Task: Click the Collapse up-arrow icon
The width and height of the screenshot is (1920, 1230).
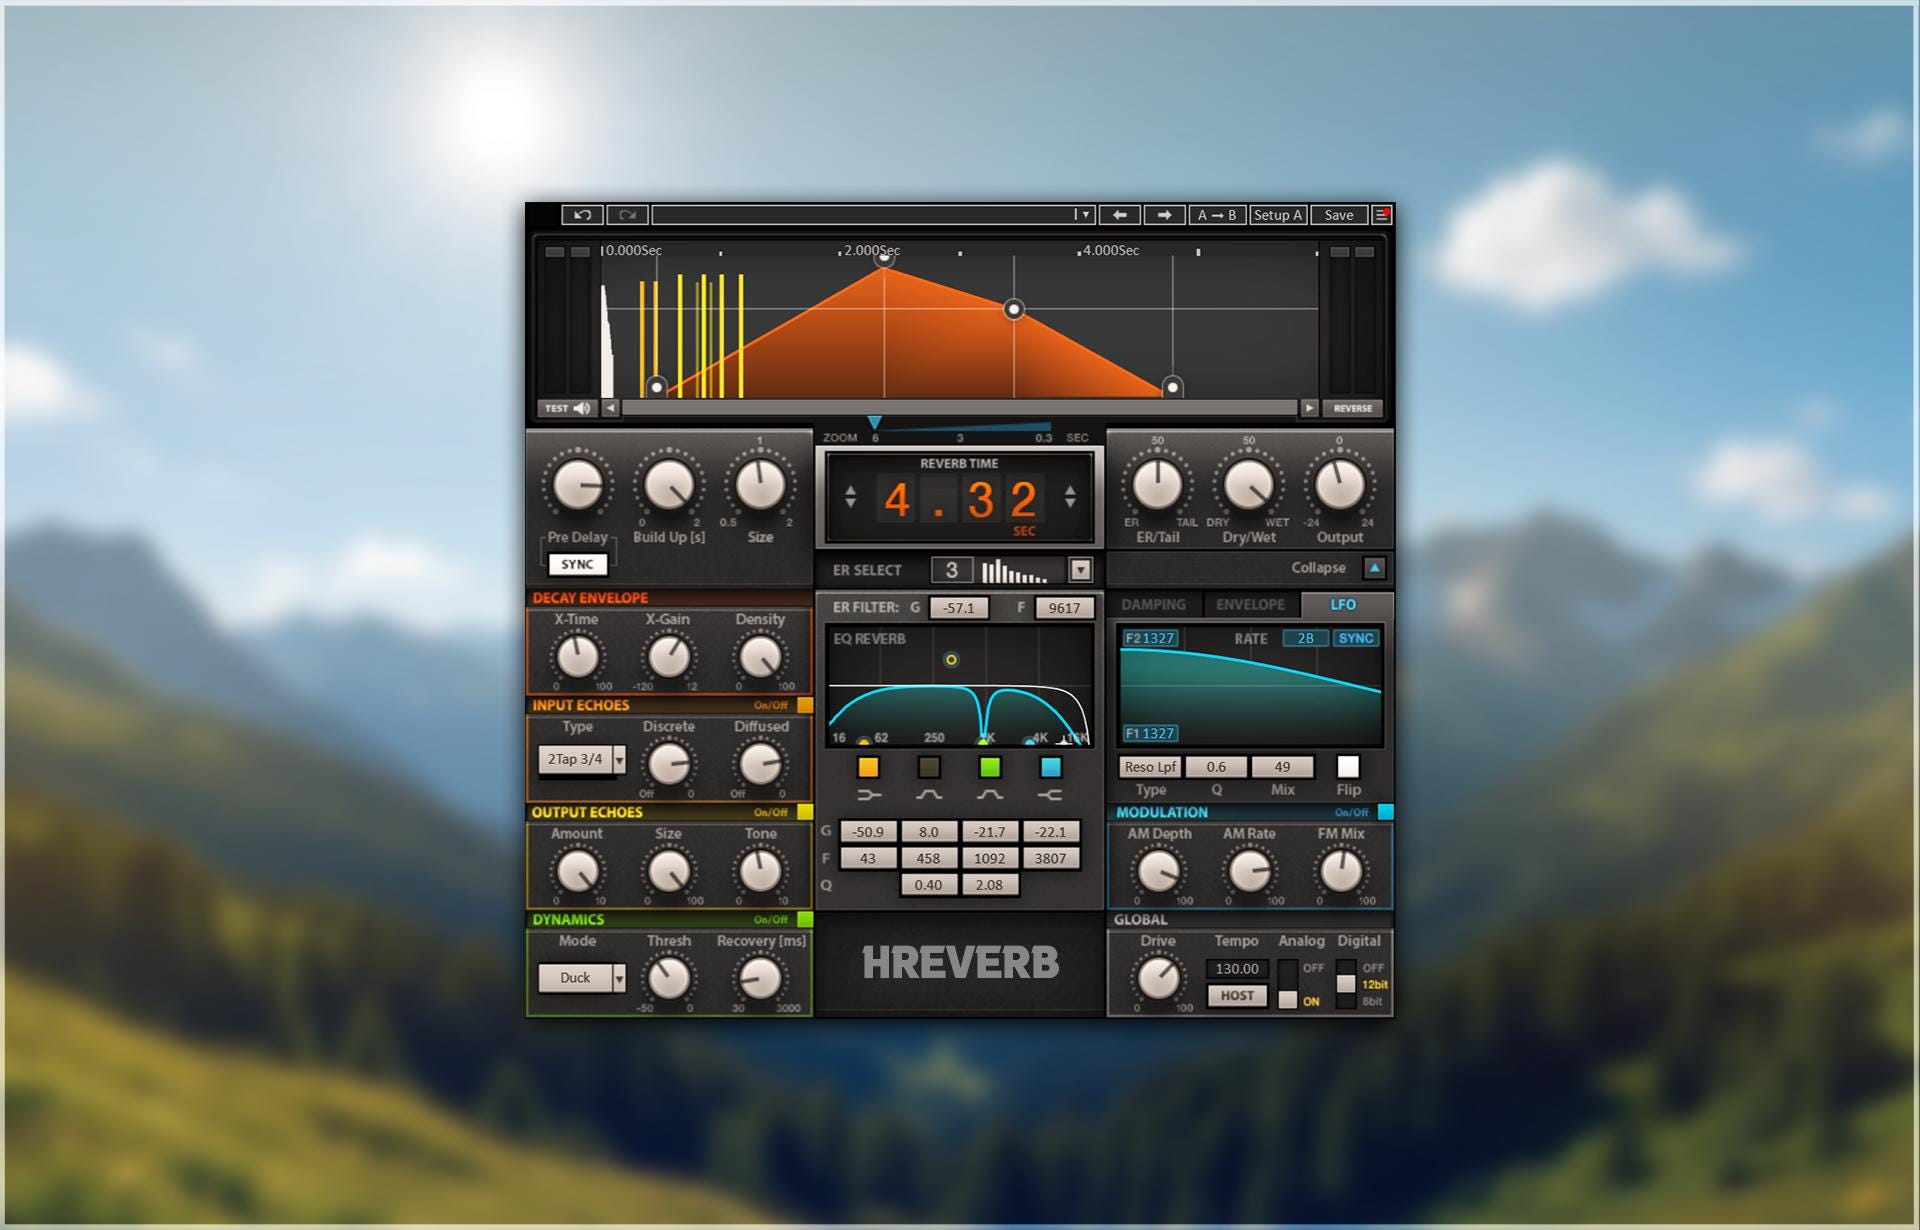Action: click(x=1375, y=568)
